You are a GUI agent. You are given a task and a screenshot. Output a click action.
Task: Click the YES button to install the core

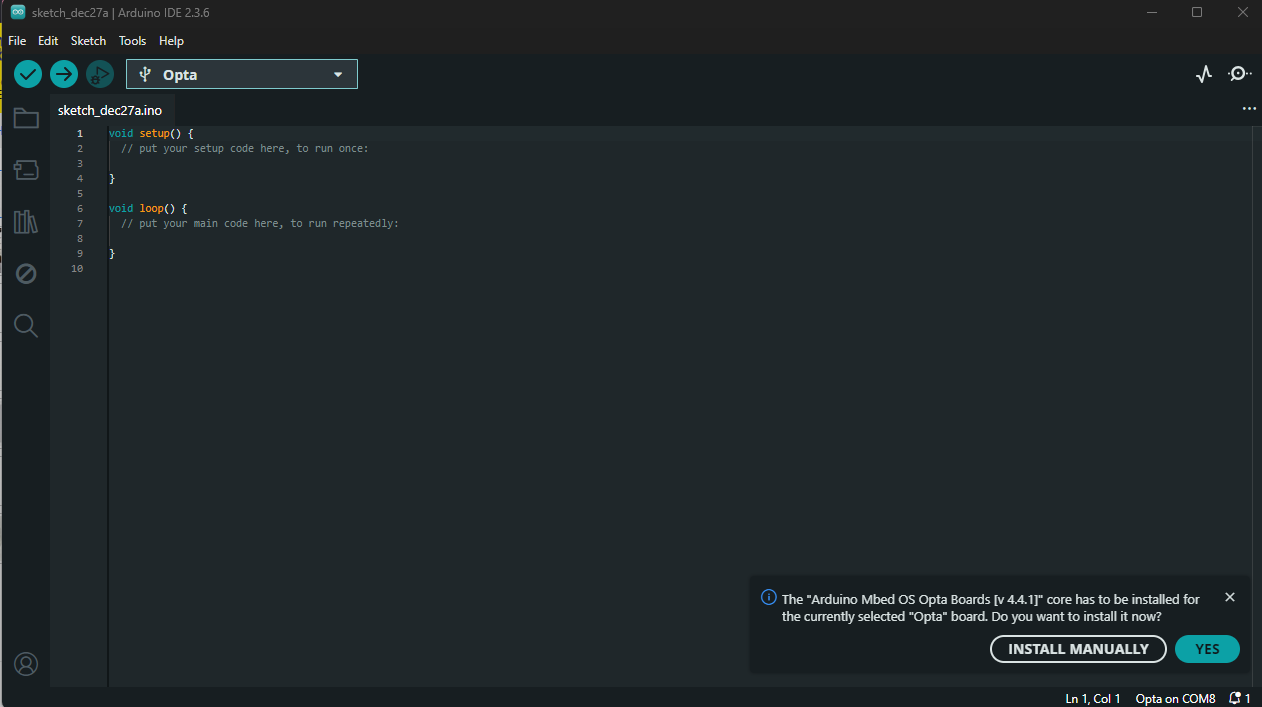[1207, 649]
